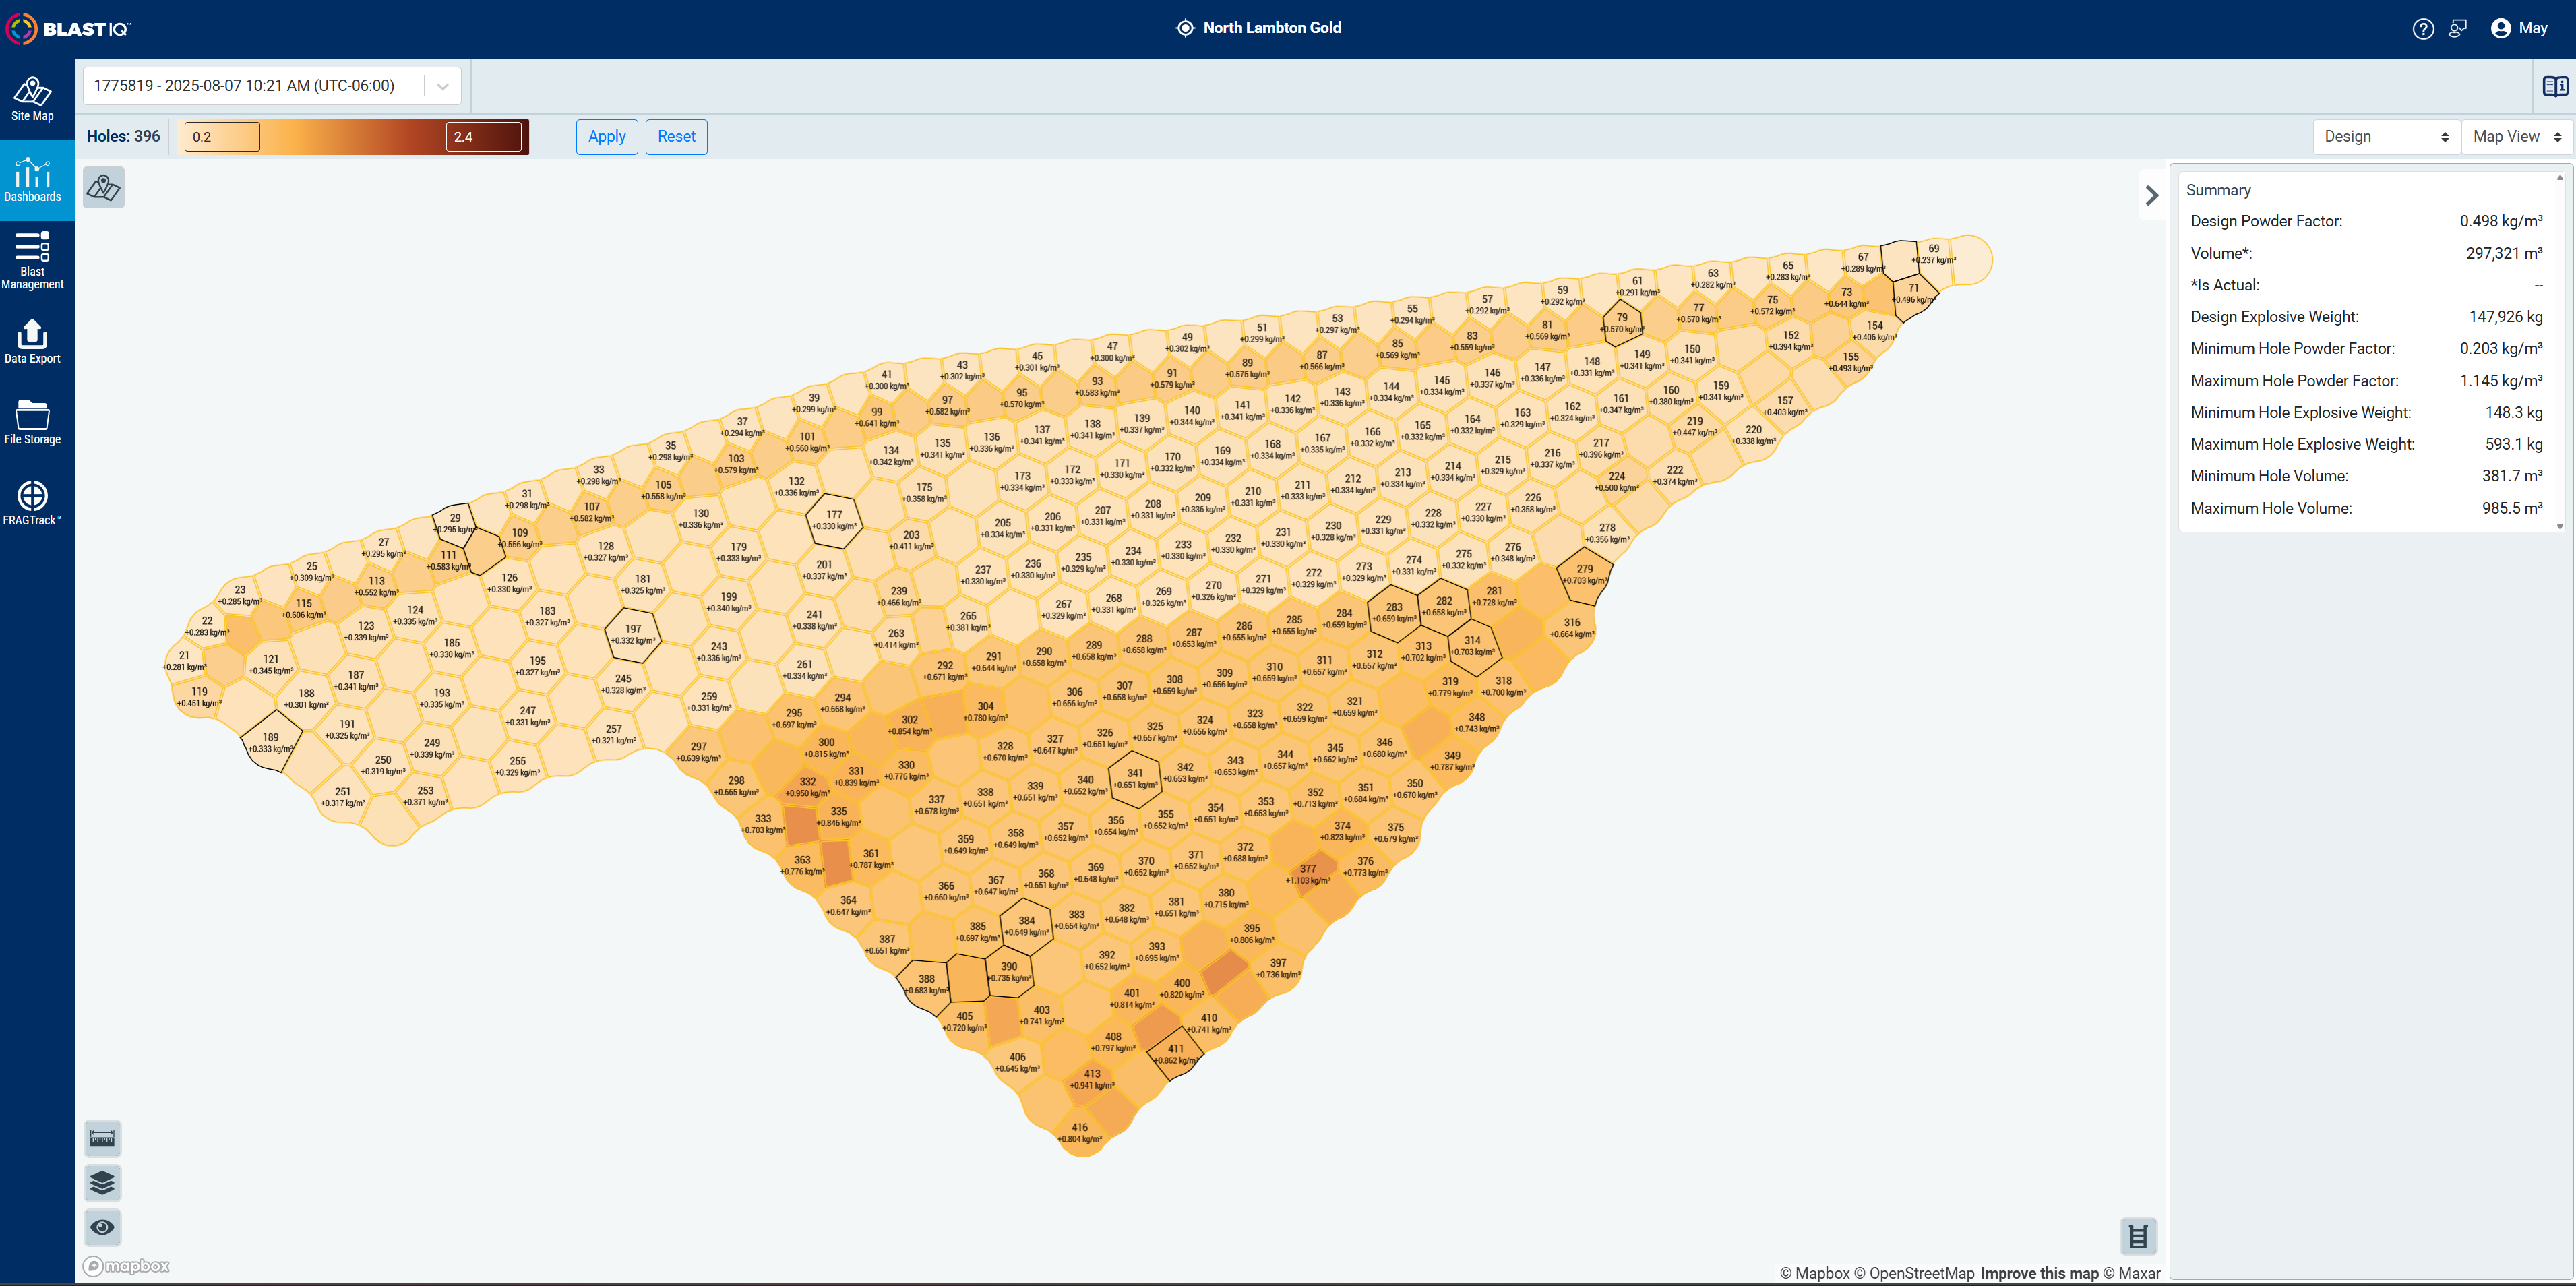2576x1286 pixels.
Task: Click the Reset button
Action: 677,137
